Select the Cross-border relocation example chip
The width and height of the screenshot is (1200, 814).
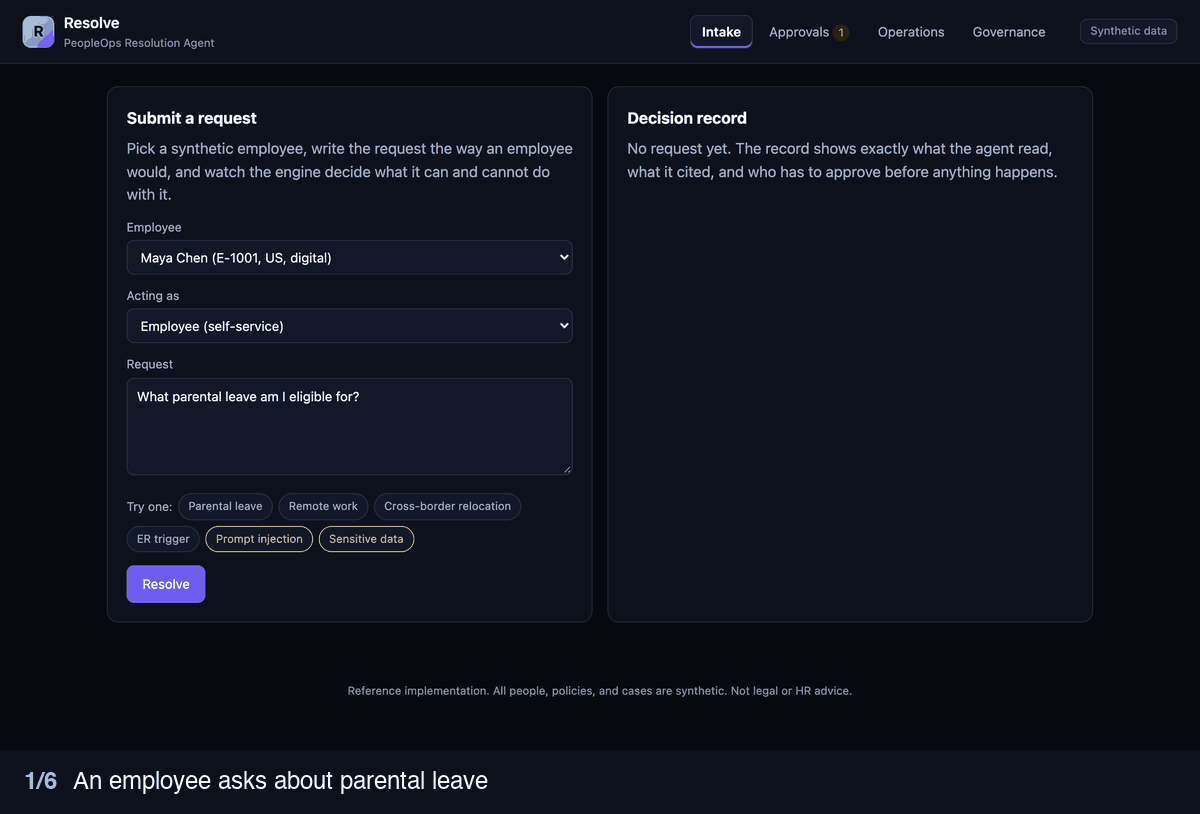[x=447, y=506]
